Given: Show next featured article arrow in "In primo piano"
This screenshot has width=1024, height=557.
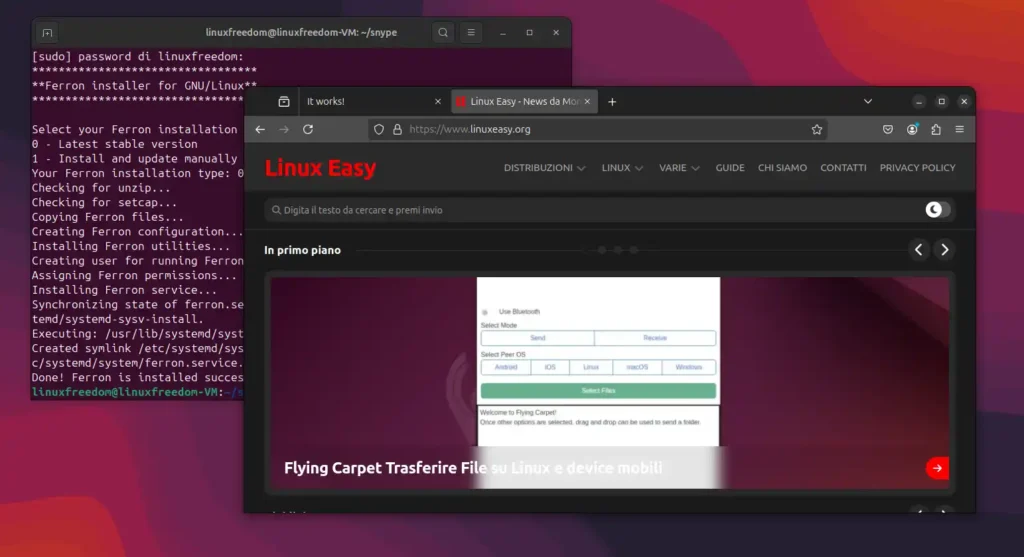Looking at the screenshot, I should 944,249.
